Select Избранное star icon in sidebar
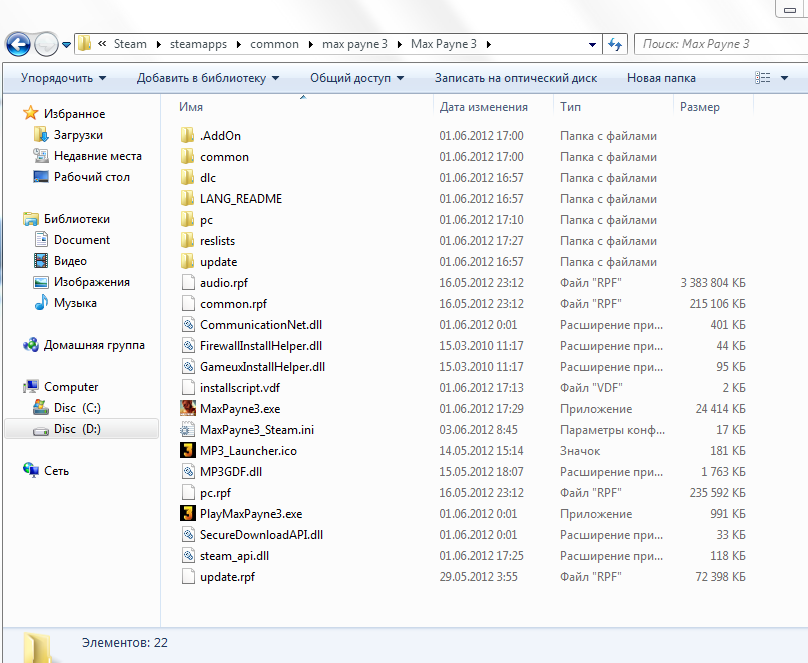 tap(31, 113)
